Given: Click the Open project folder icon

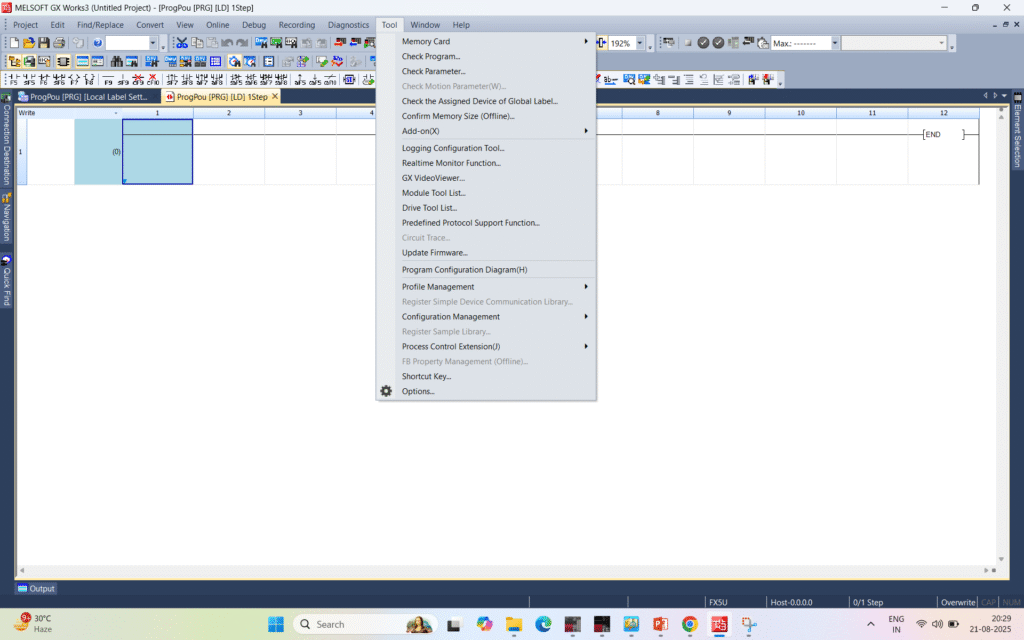Looking at the screenshot, I should tap(29, 43).
